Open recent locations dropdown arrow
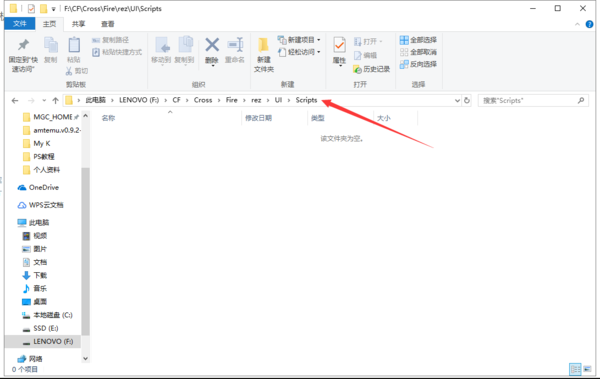Image resolution: width=600 pixels, height=379 pixels. click(x=44, y=100)
